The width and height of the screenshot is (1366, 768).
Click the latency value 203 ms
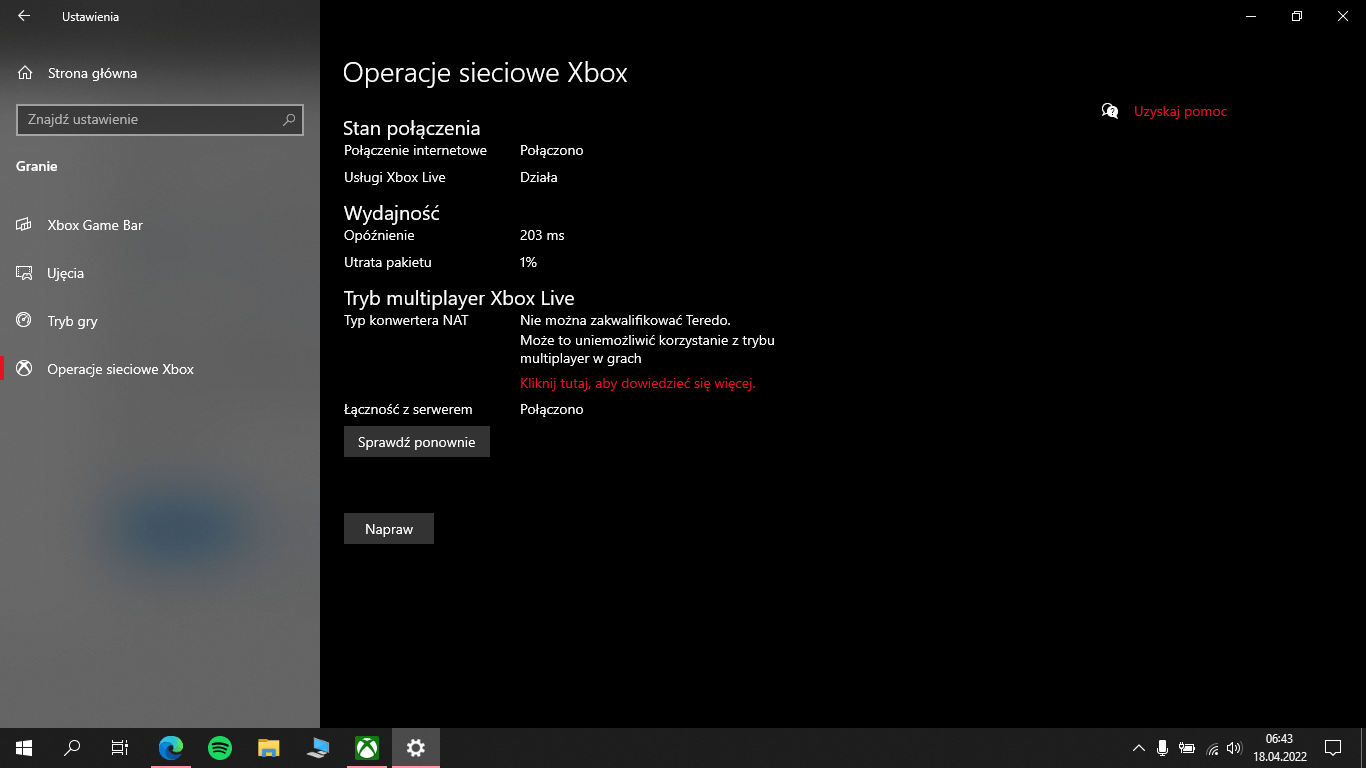pos(542,235)
